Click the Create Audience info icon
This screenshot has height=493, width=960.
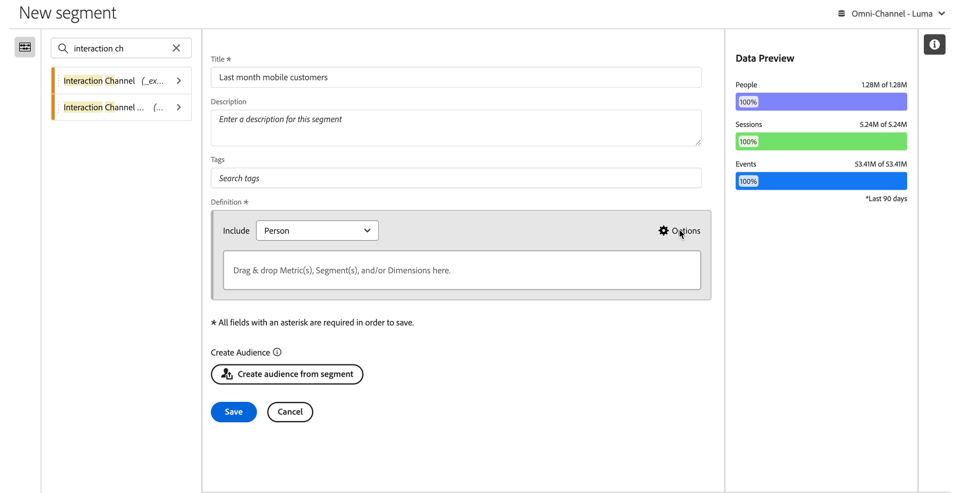[x=277, y=352]
